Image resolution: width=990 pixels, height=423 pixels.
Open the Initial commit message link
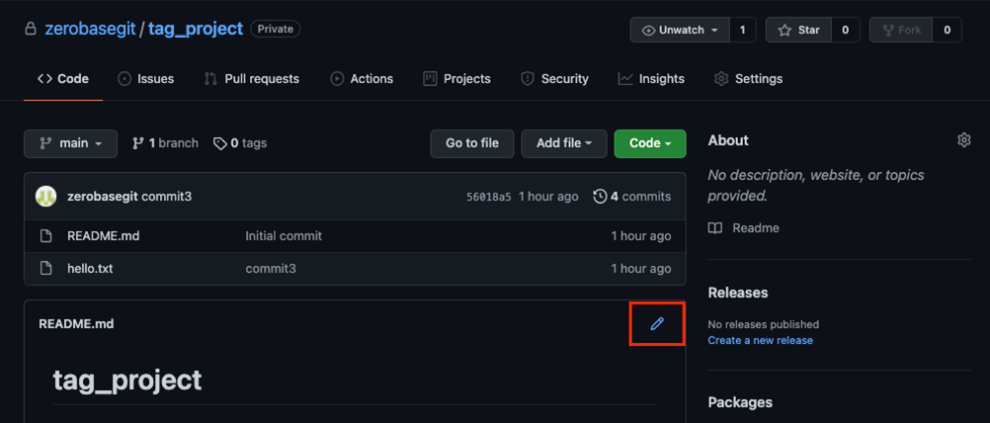pos(283,236)
